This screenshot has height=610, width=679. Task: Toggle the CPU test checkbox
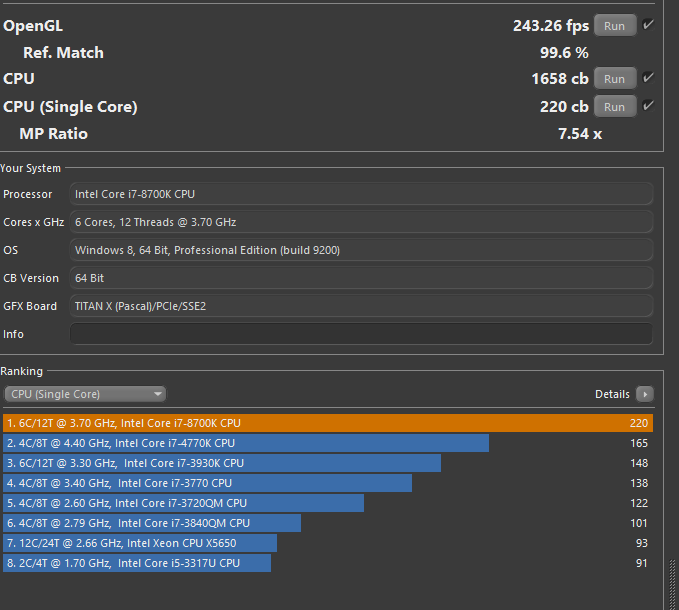[648, 78]
